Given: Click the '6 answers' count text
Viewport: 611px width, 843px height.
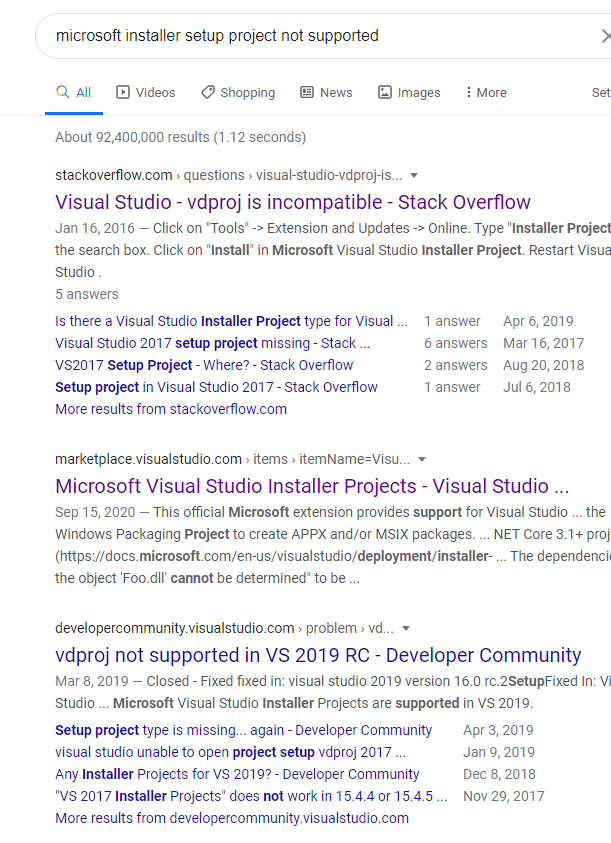Looking at the screenshot, I should 456,343.
